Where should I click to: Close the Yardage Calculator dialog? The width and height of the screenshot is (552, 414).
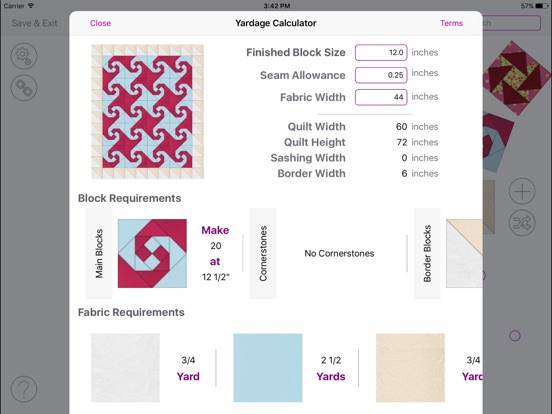click(100, 23)
